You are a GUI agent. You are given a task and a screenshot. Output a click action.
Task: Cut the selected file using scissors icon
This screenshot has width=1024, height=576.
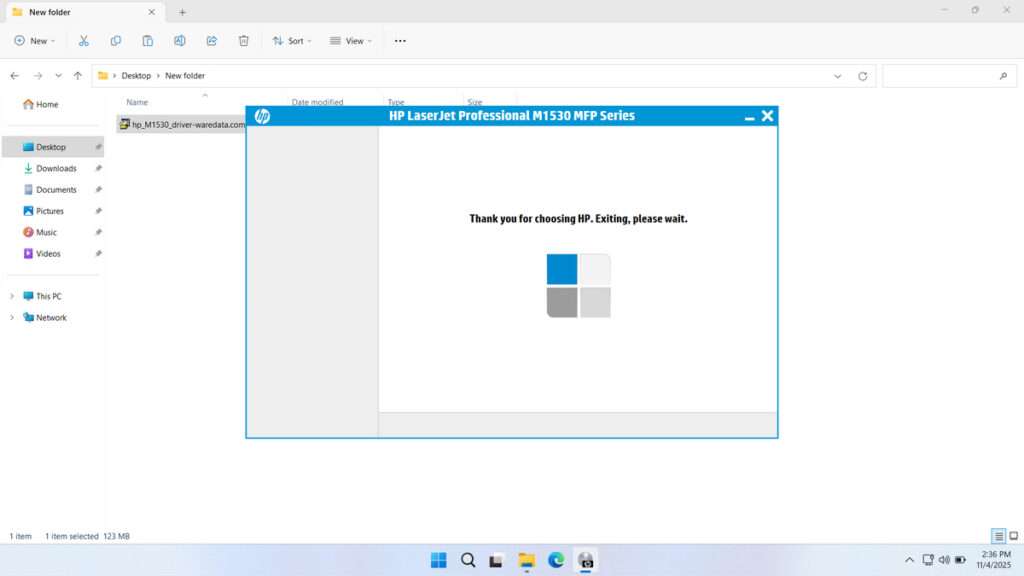click(84, 40)
